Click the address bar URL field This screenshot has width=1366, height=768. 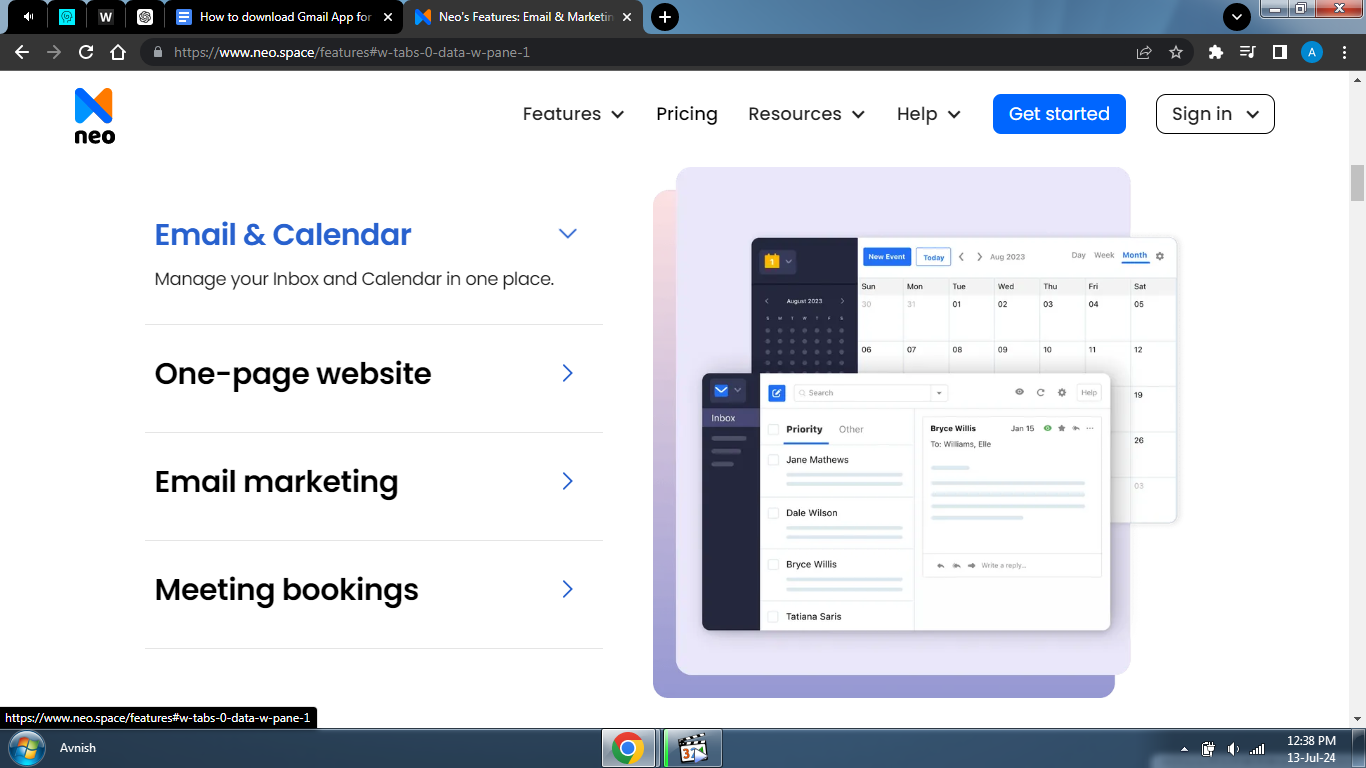[x=640, y=52]
